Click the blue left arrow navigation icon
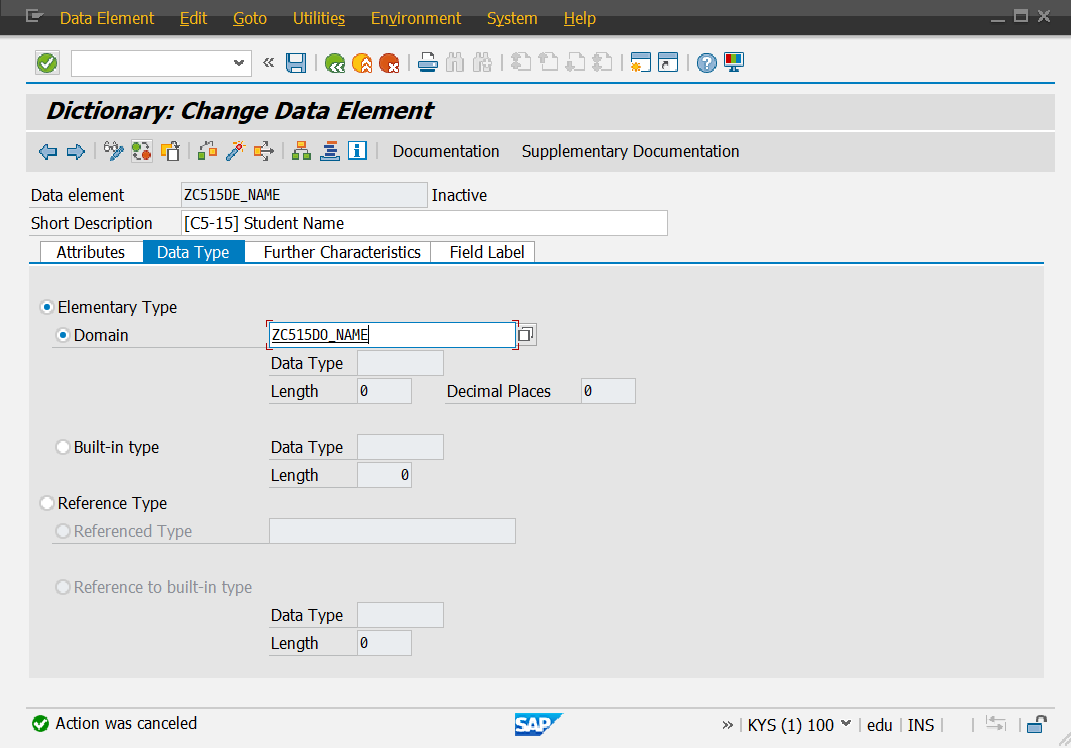The width and height of the screenshot is (1071, 748). (48, 152)
